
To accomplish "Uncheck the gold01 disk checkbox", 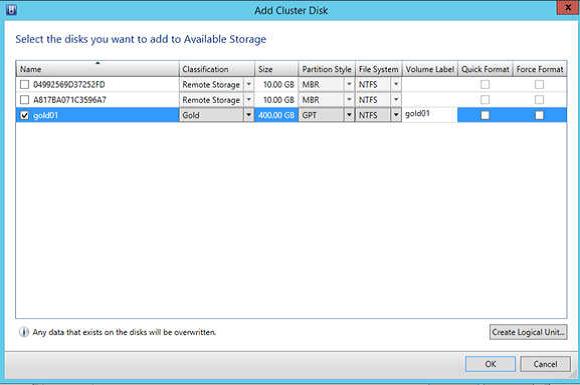I will click(24, 115).
